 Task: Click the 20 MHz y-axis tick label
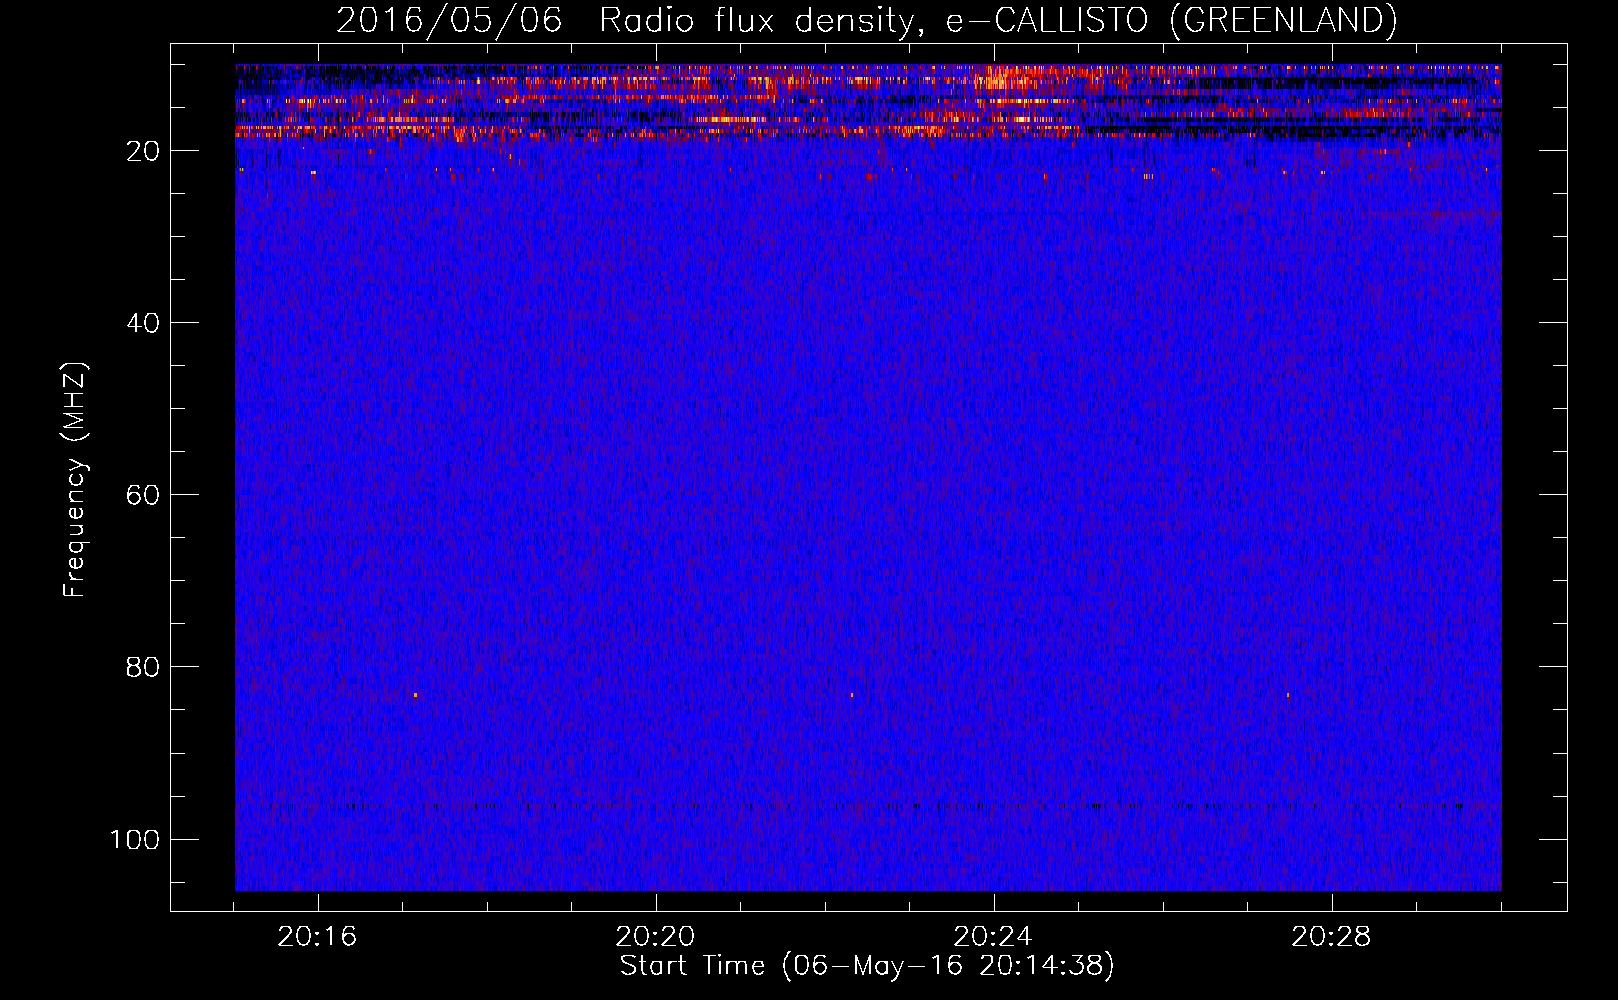(x=143, y=151)
